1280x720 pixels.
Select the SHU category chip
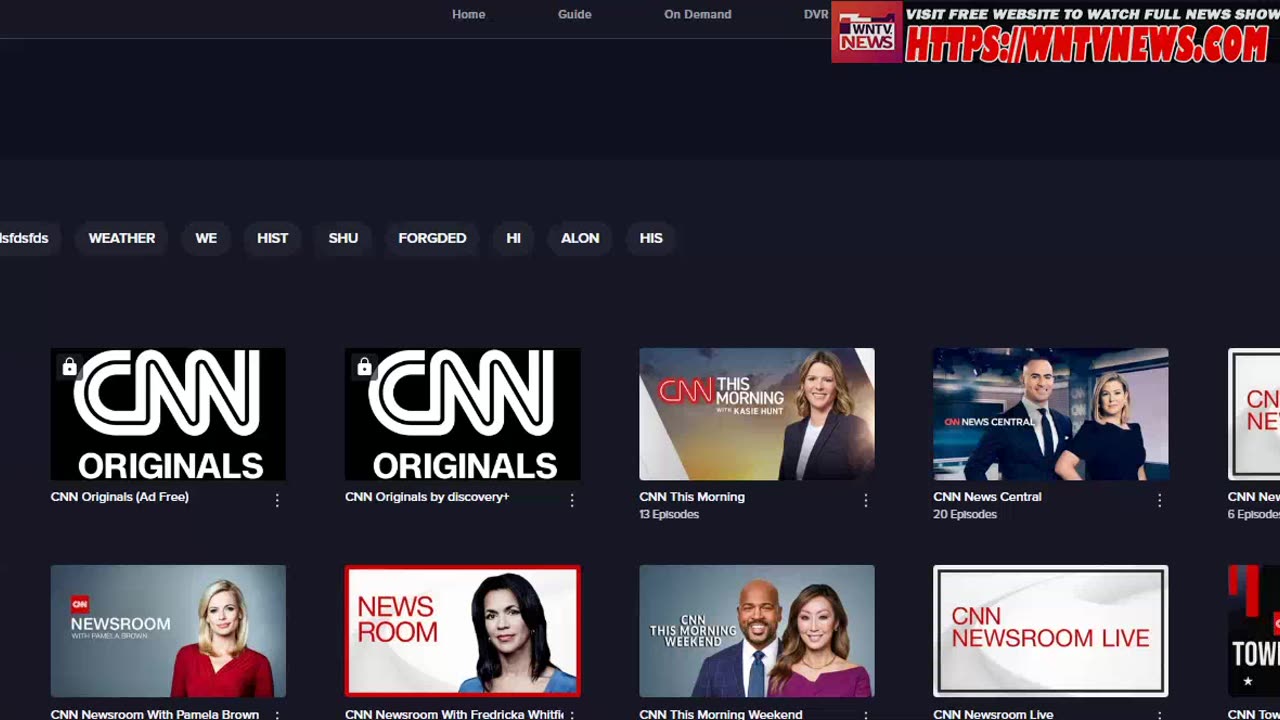tap(343, 238)
